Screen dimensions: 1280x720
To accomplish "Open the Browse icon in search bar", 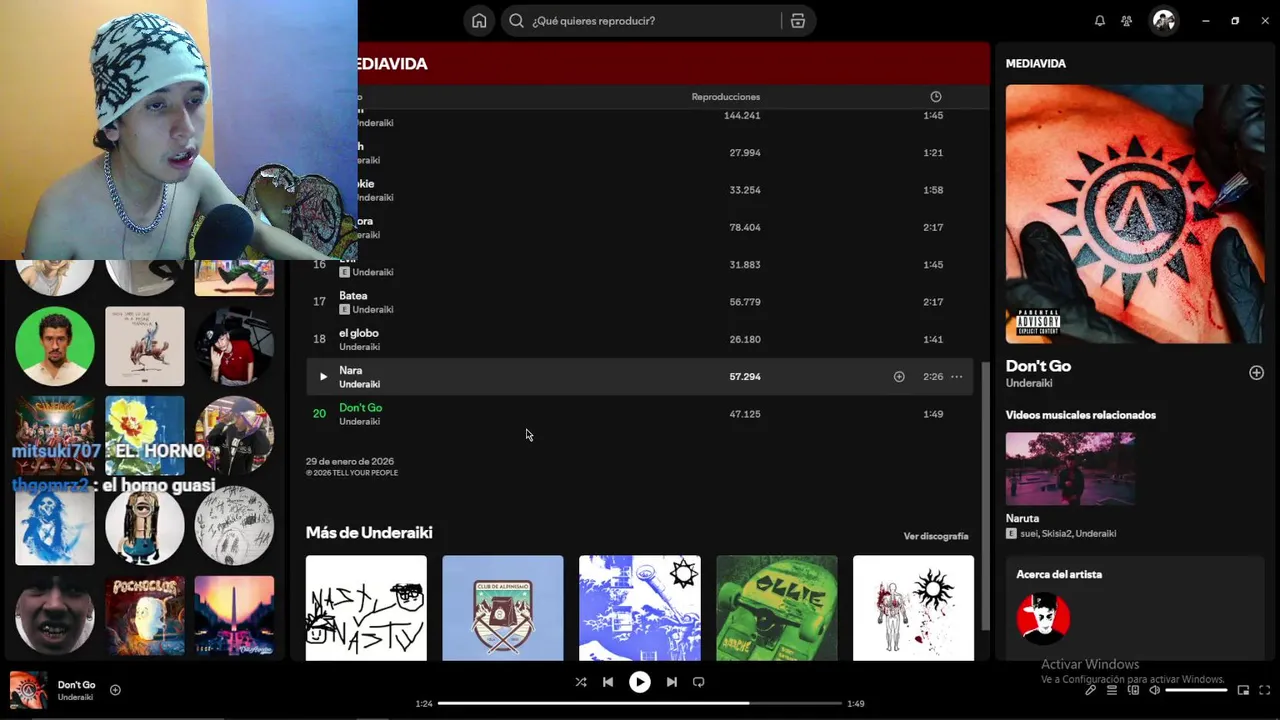I will coord(798,21).
